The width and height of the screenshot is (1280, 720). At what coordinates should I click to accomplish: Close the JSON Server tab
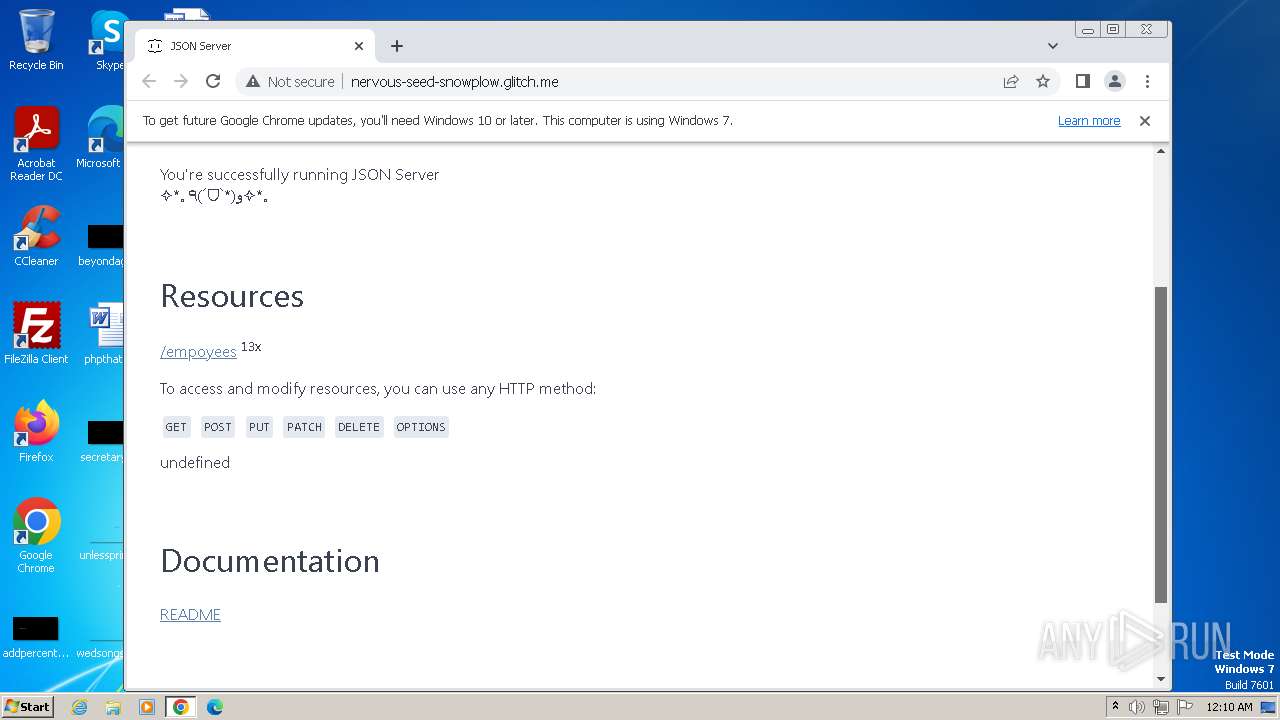click(x=359, y=46)
